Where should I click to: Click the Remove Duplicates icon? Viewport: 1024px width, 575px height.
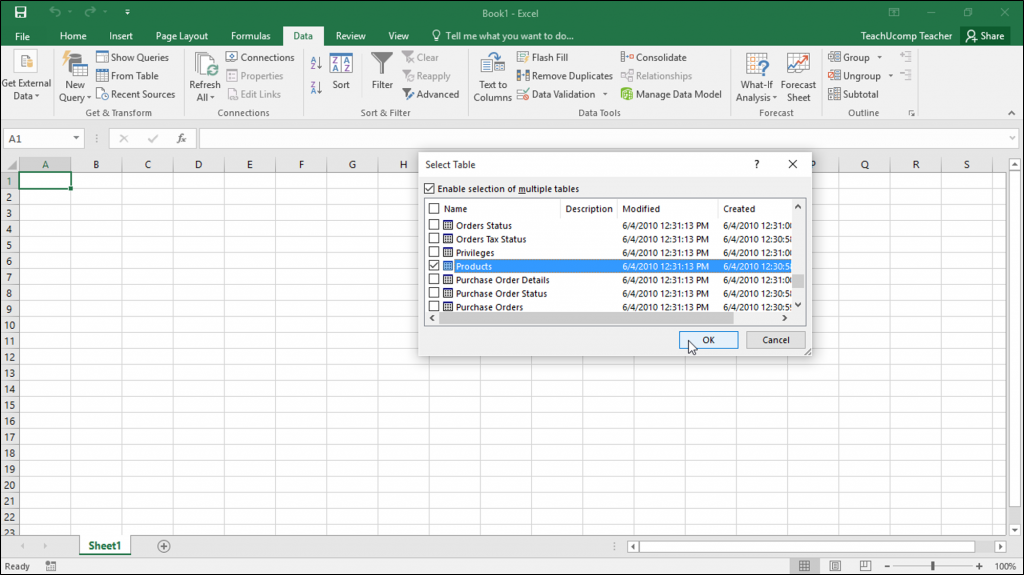(x=523, y=76)
